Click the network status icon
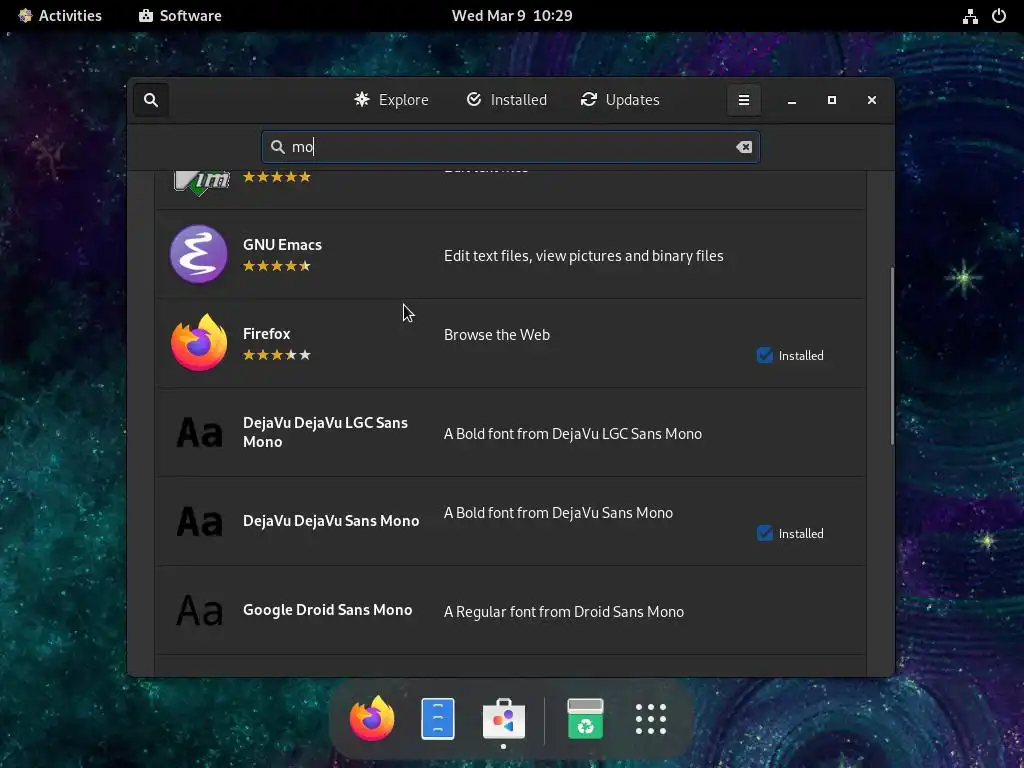This screenshot has width=1024, height=768. click(x=970, y=16)
